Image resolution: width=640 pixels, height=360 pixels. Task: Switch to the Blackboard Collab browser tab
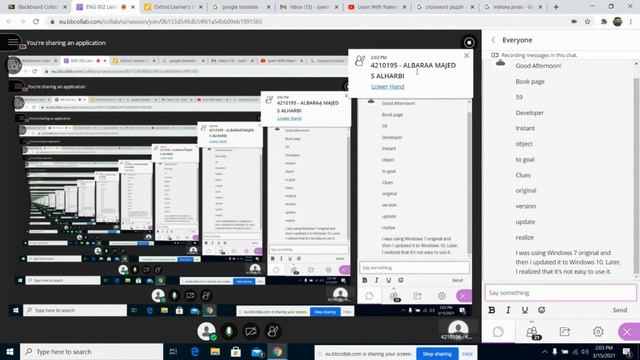point(38,7)
